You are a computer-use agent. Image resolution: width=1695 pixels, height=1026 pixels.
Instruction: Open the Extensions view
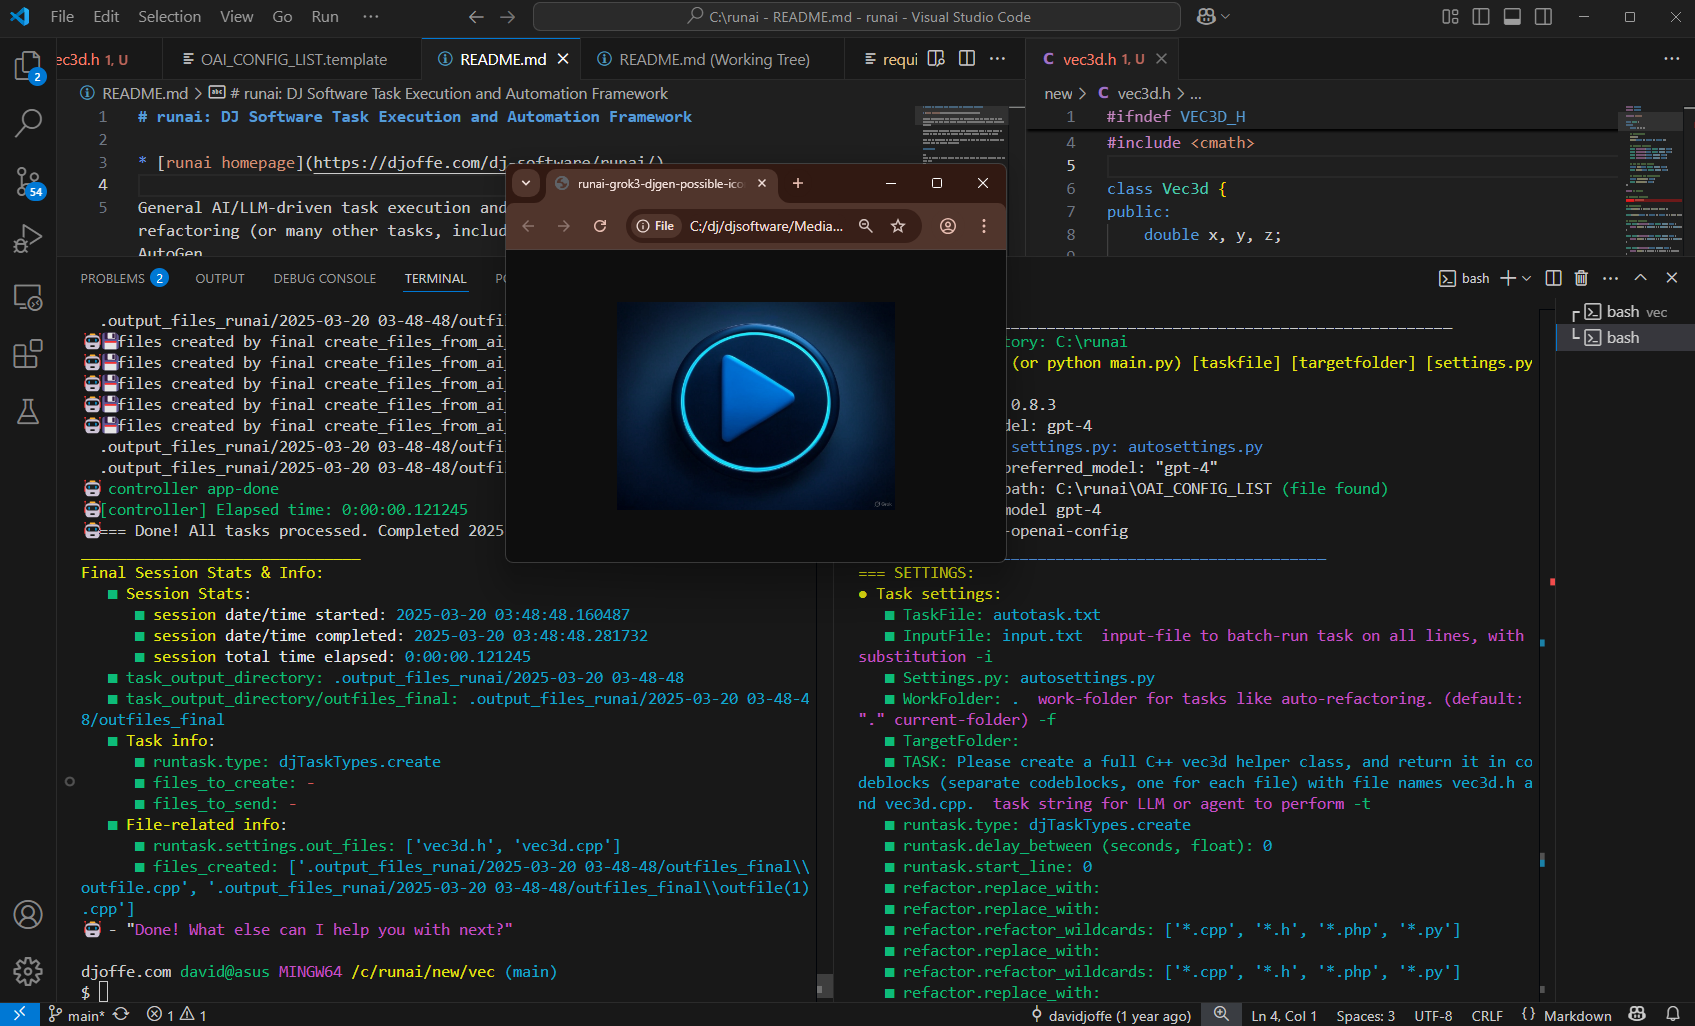click(x=27, y=354)
